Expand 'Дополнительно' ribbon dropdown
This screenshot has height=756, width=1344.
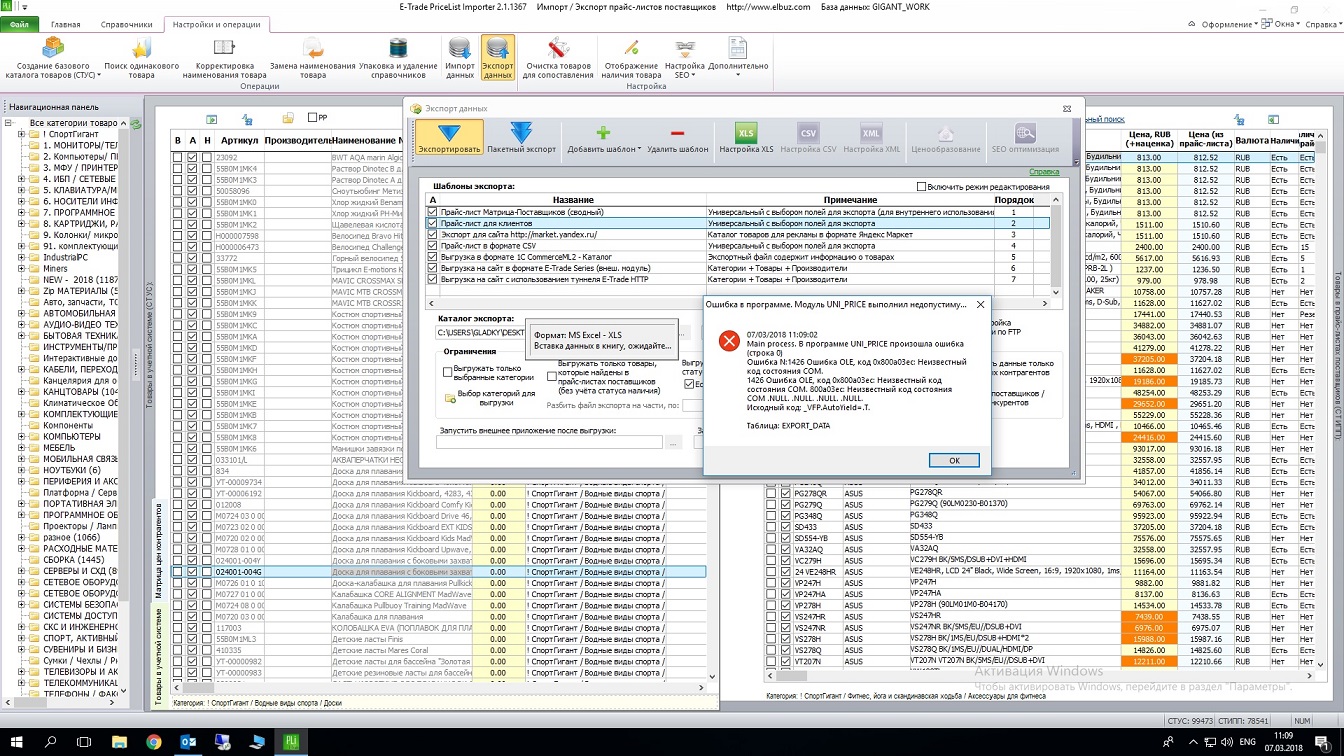738,57
